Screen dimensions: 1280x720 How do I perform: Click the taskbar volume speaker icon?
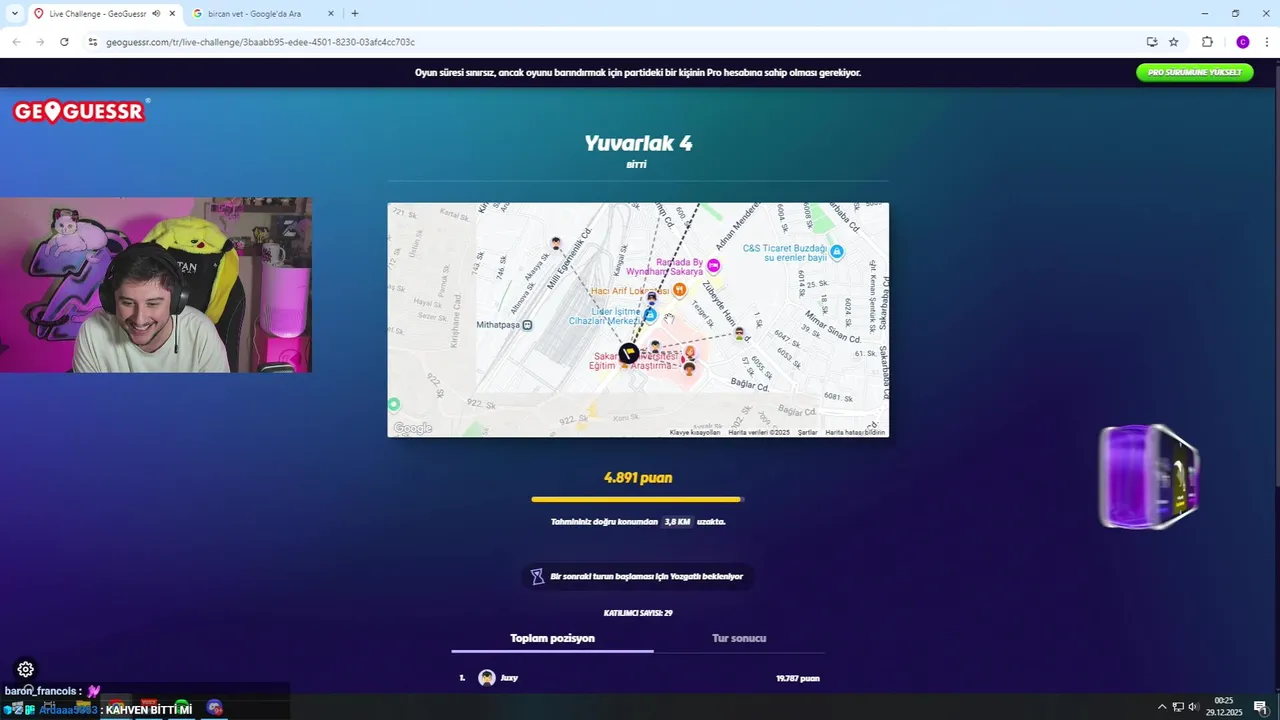(x=1193, y=707)
